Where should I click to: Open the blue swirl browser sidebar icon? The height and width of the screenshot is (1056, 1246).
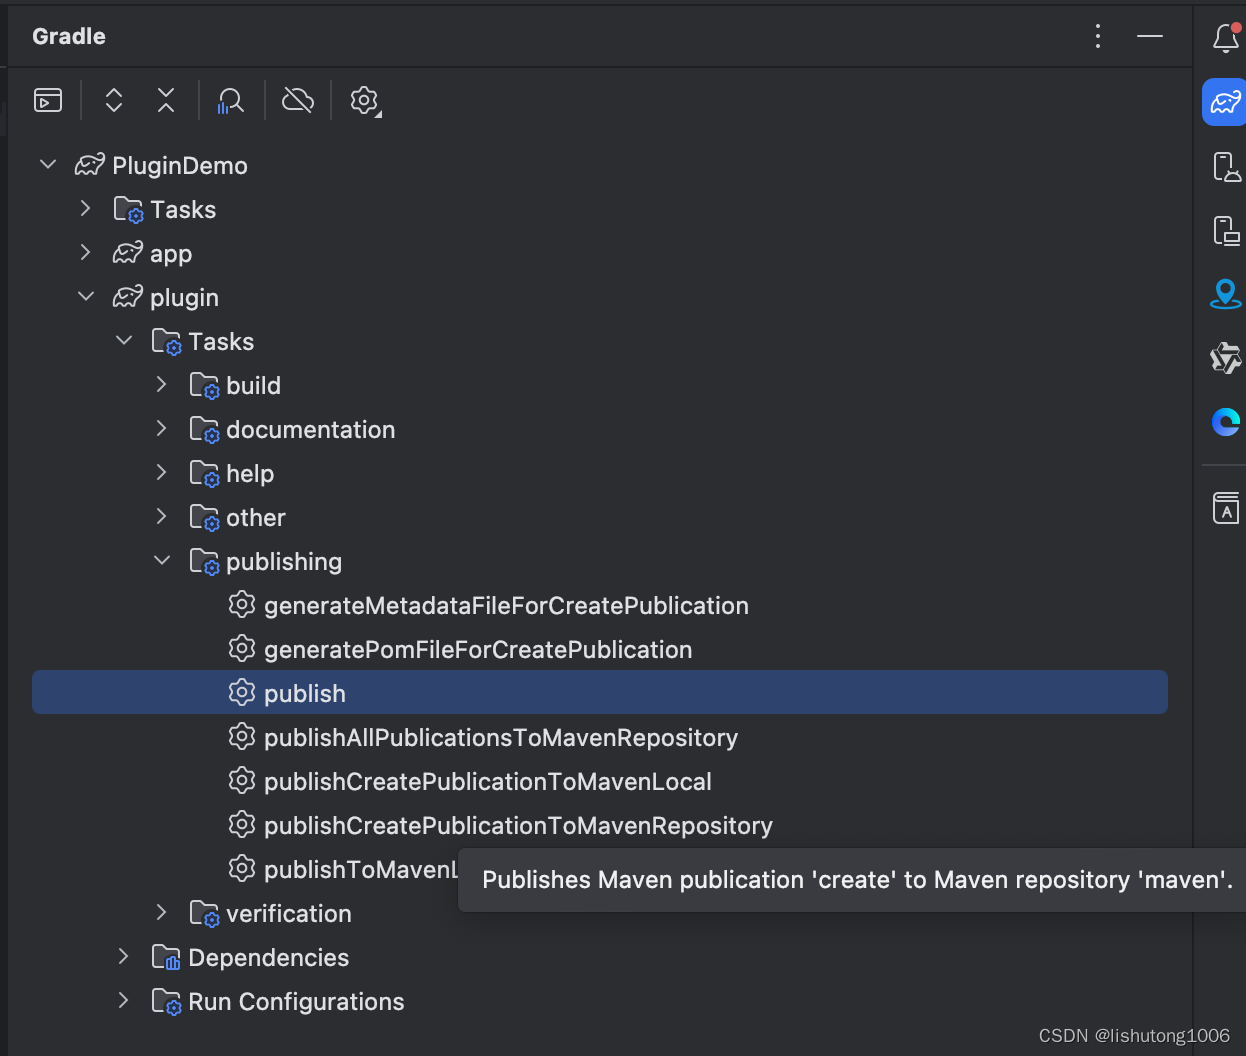pos(1226,422)
